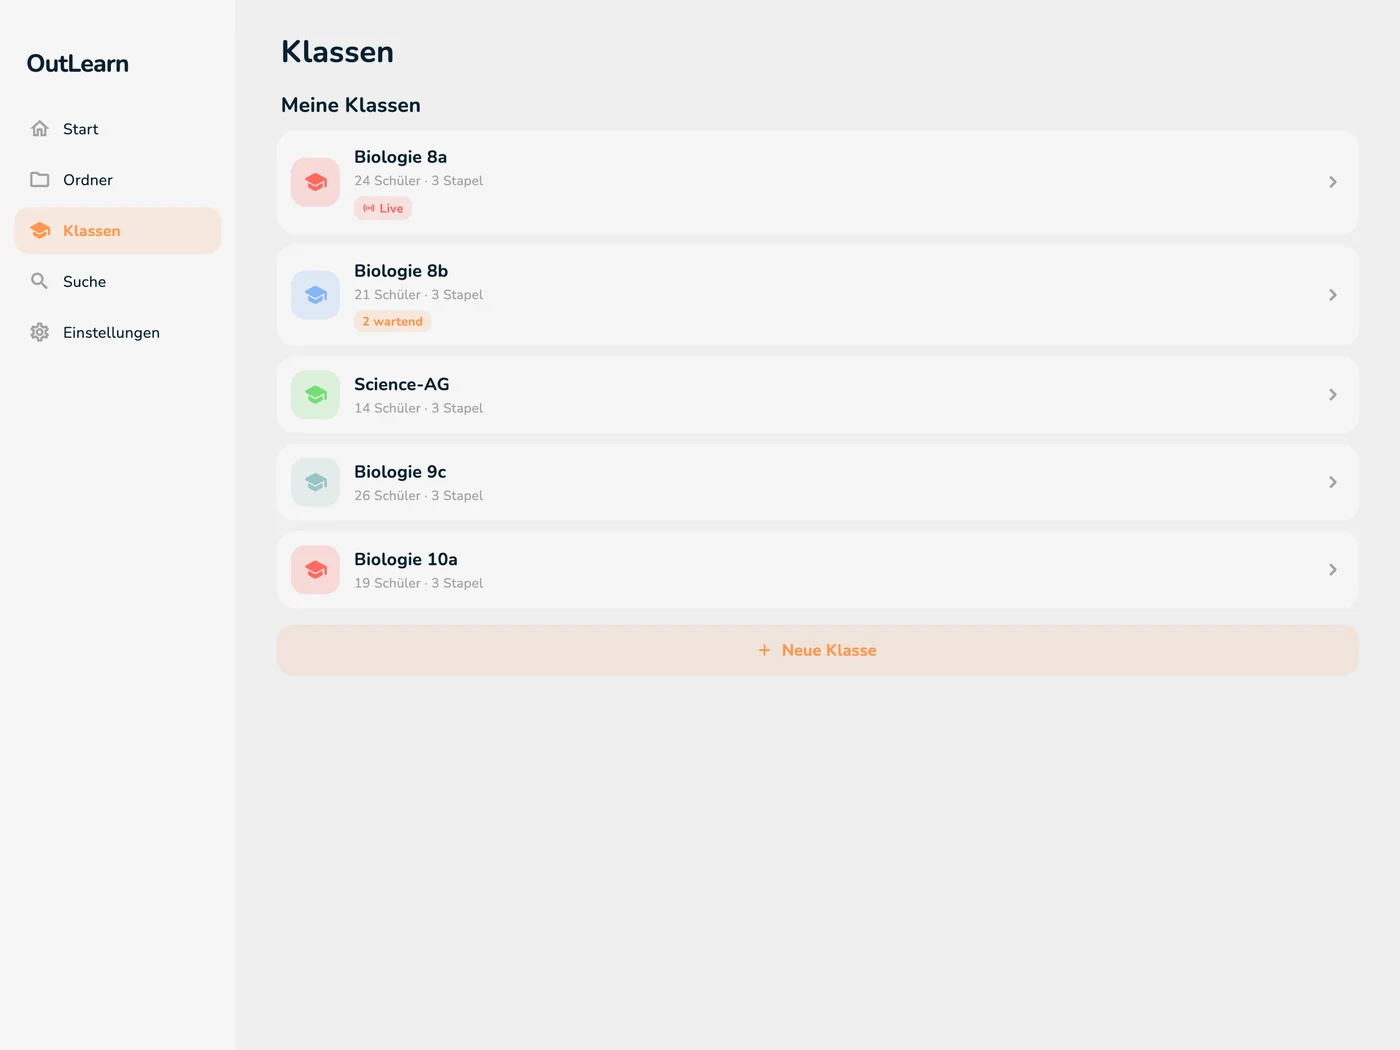Open Biologie 10a via its chevron
Image resolution: width=1400 pixels, height=1050 pixels.
click(x=1333, y=570)
